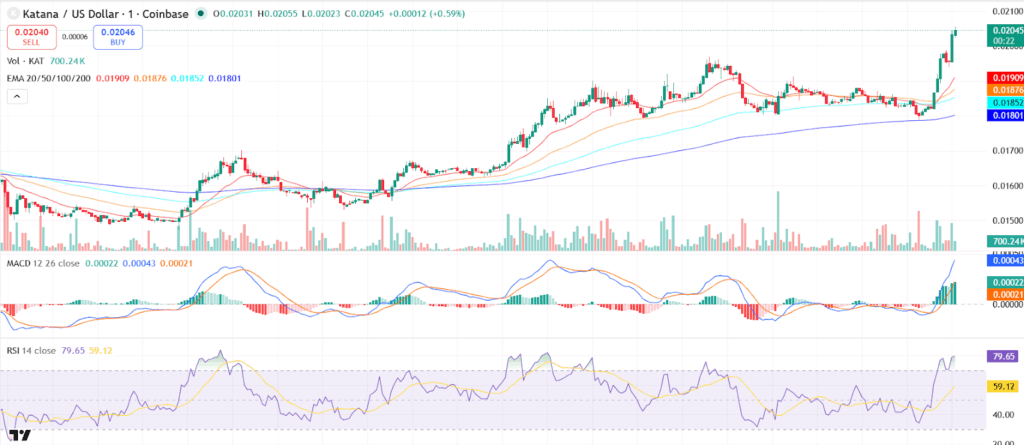Screen dimensions: 1024x445
Task: Click the purple 79.65 RSI axis label
Action: tap(1004, 356)
